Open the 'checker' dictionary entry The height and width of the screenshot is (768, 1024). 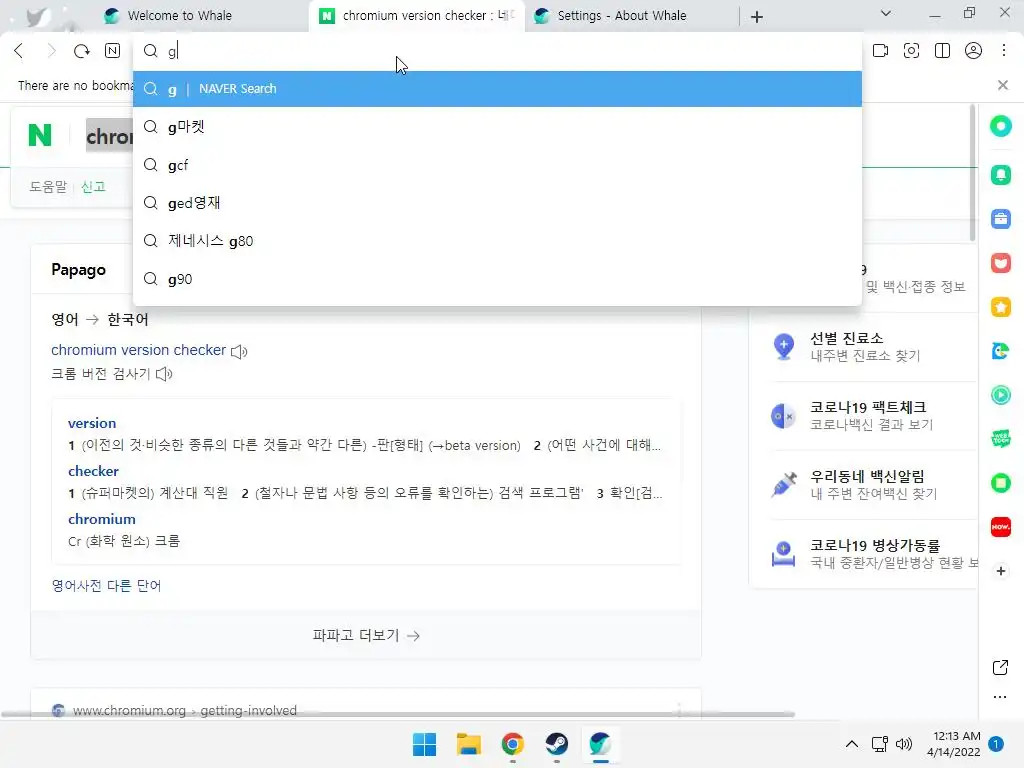tap(93, 471)
